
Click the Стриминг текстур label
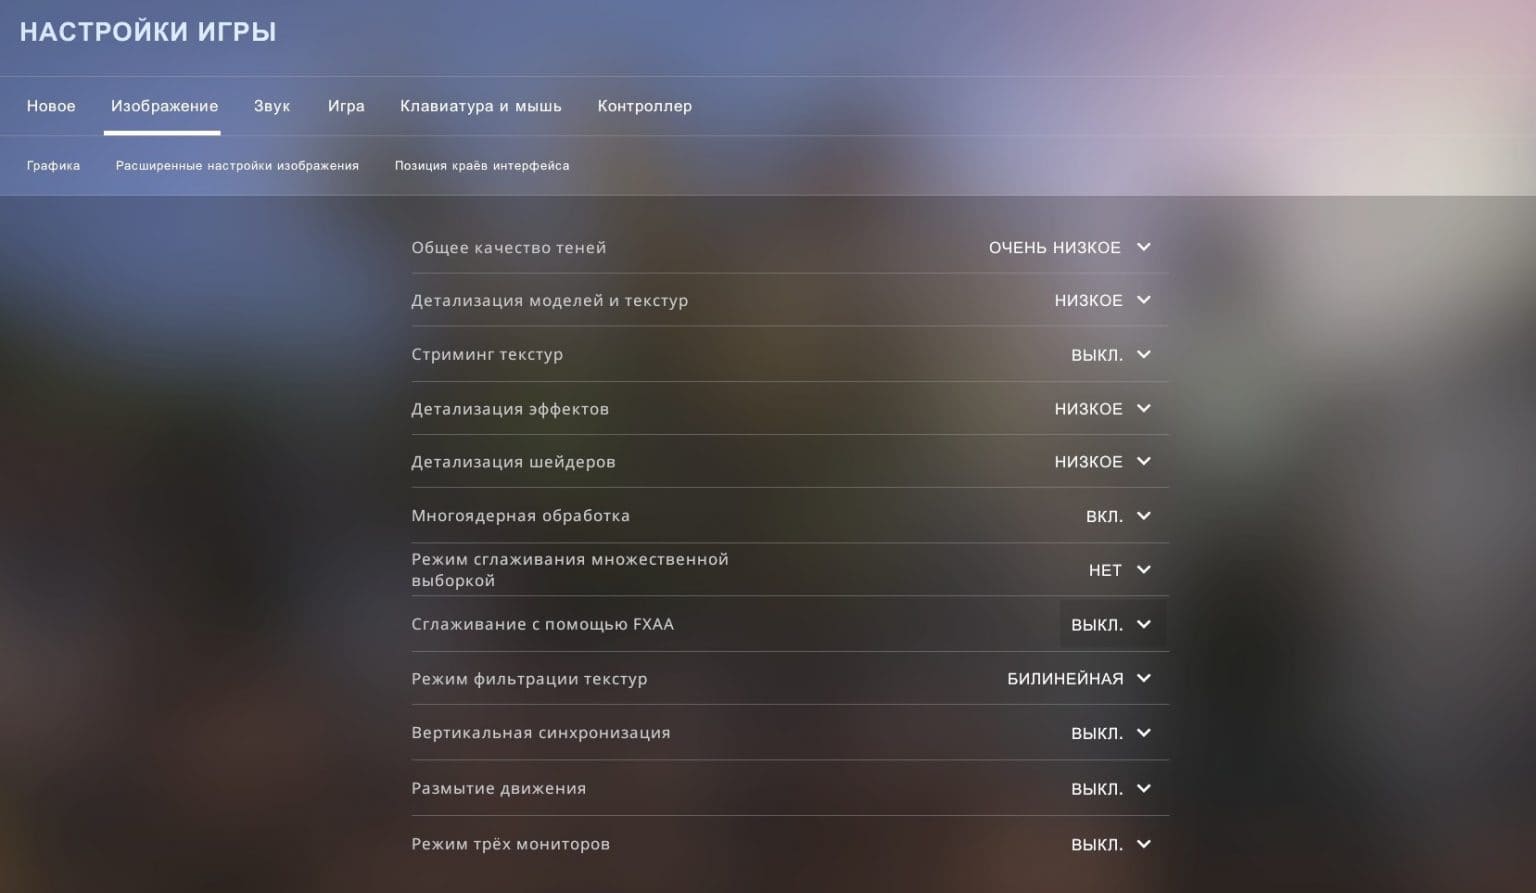tap(487, 355)
